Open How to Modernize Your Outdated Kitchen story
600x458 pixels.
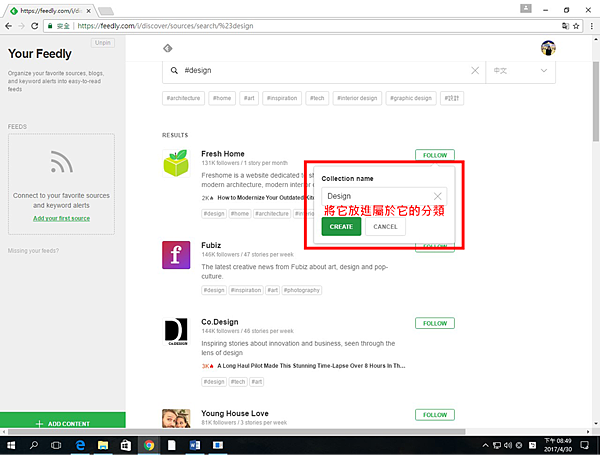[266, 198]
